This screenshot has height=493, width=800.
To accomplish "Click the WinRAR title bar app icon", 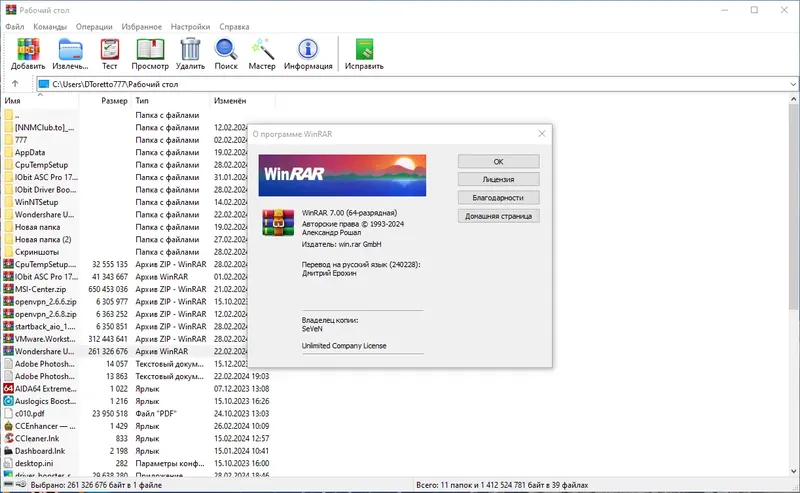I will pos(11,10).
